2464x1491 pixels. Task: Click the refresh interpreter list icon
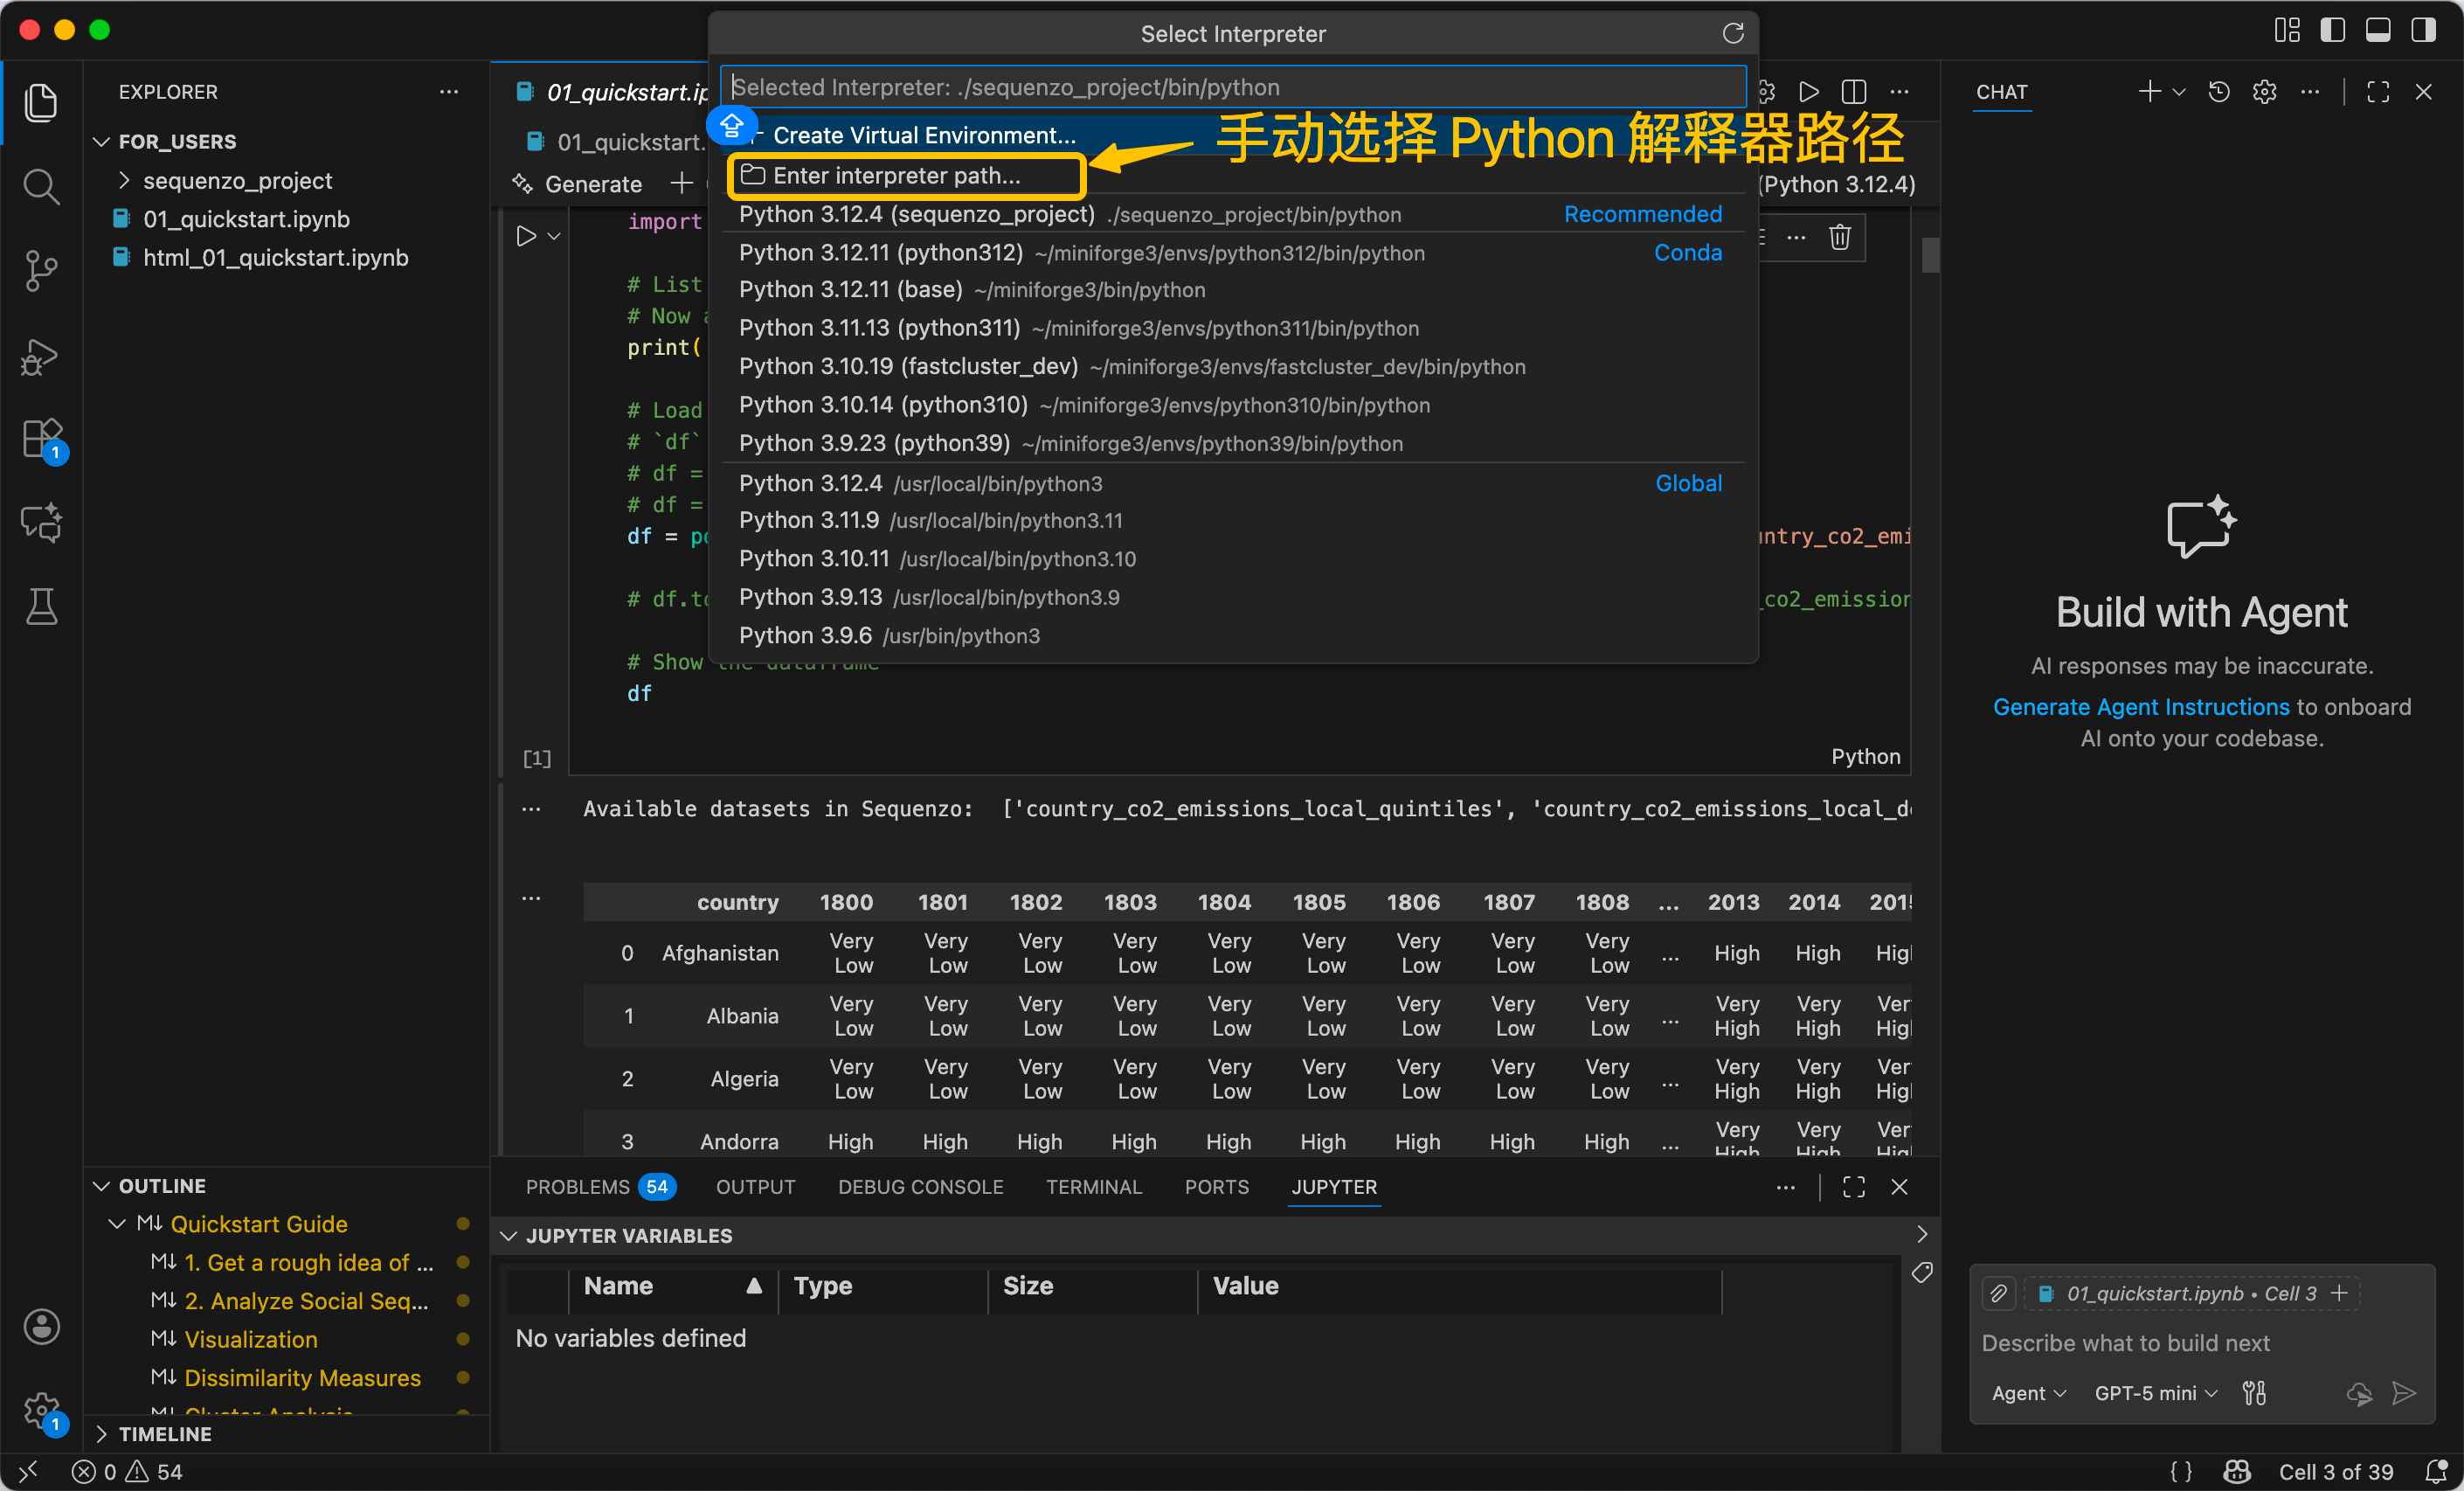[x=1732, y=34]
